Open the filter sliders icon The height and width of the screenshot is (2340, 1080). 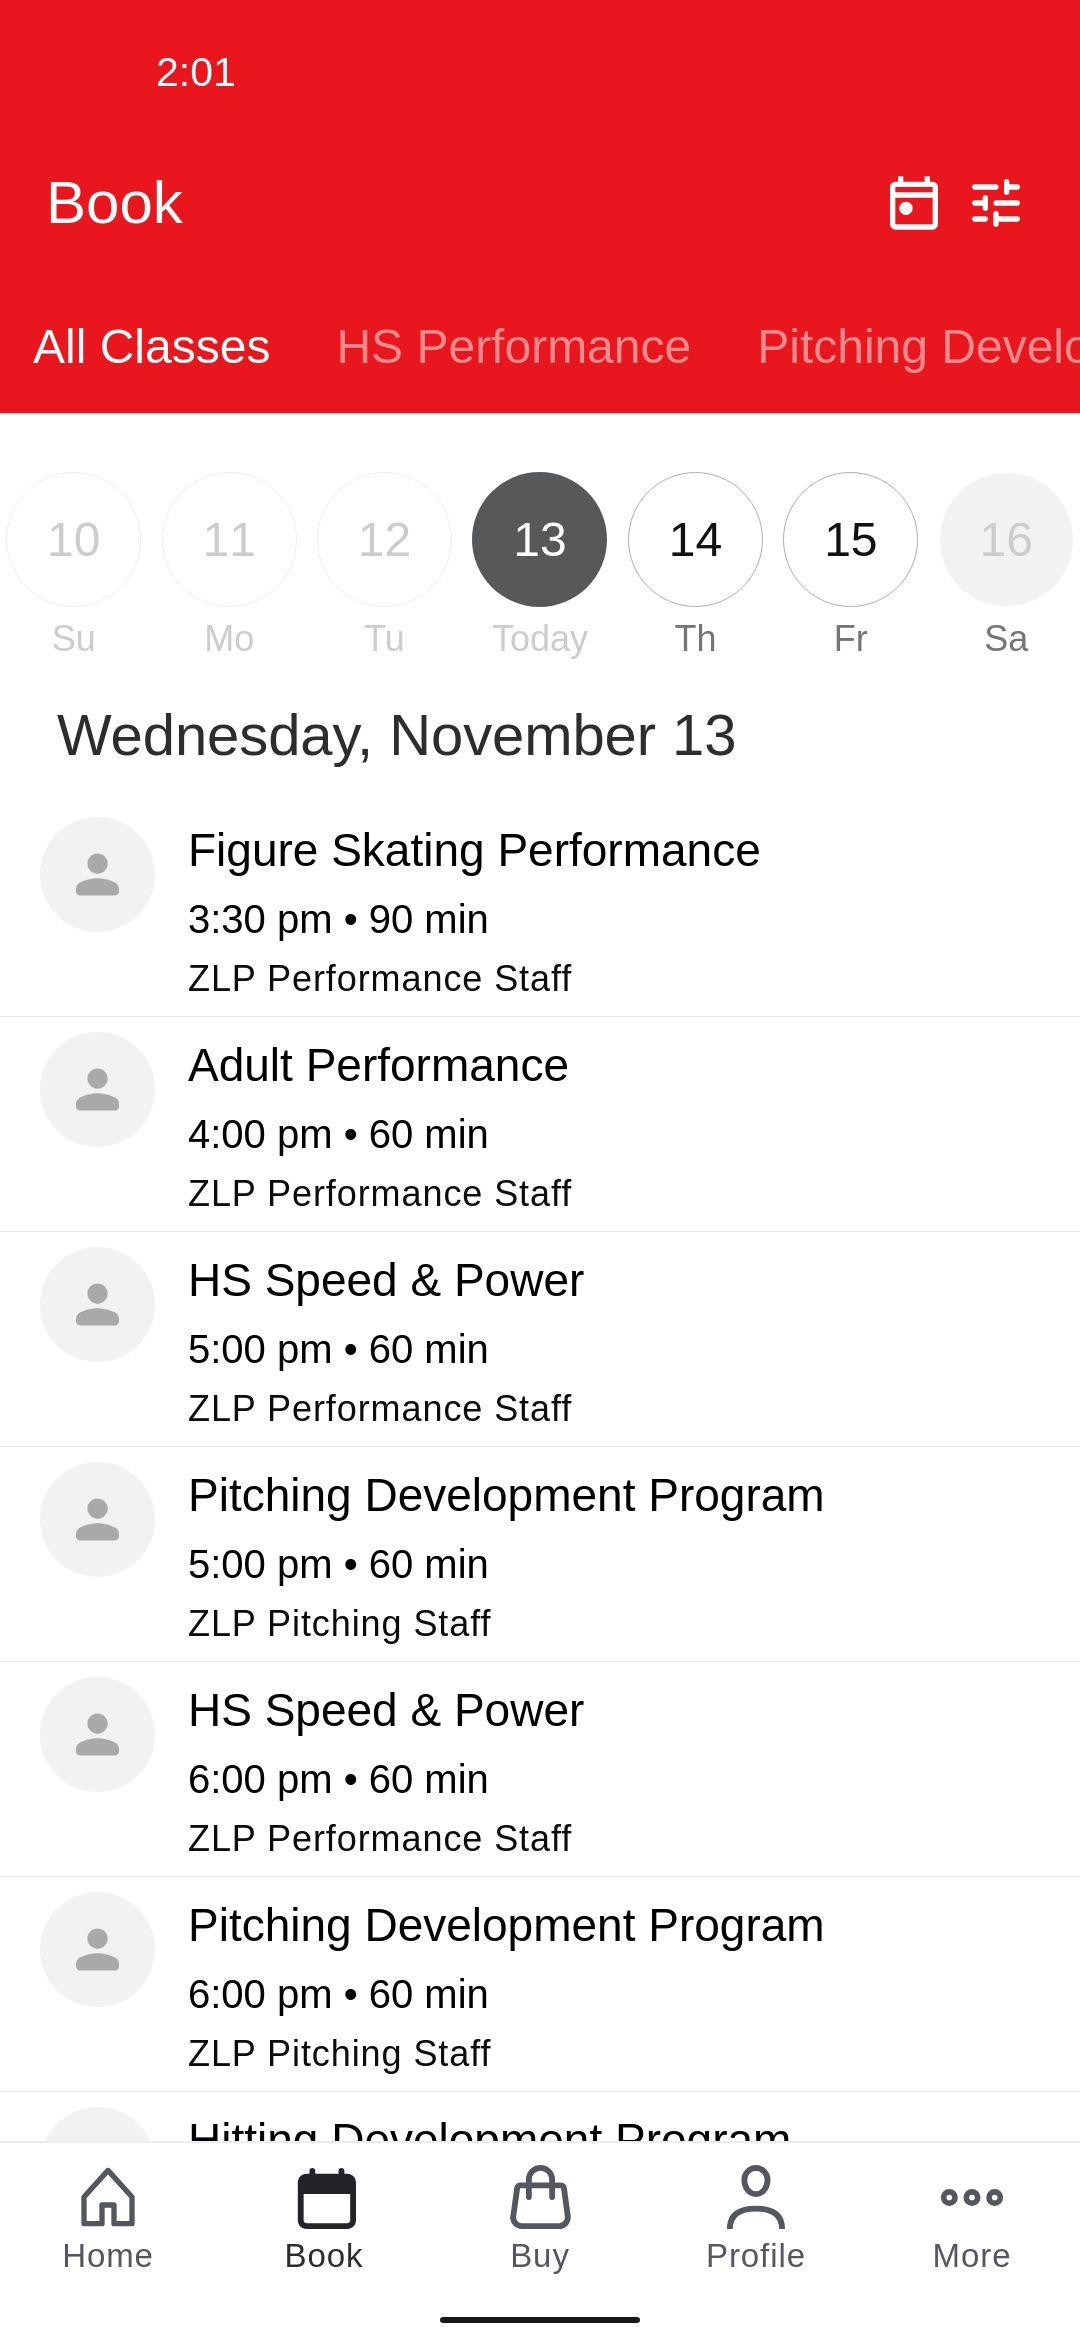tap(996, 203)
